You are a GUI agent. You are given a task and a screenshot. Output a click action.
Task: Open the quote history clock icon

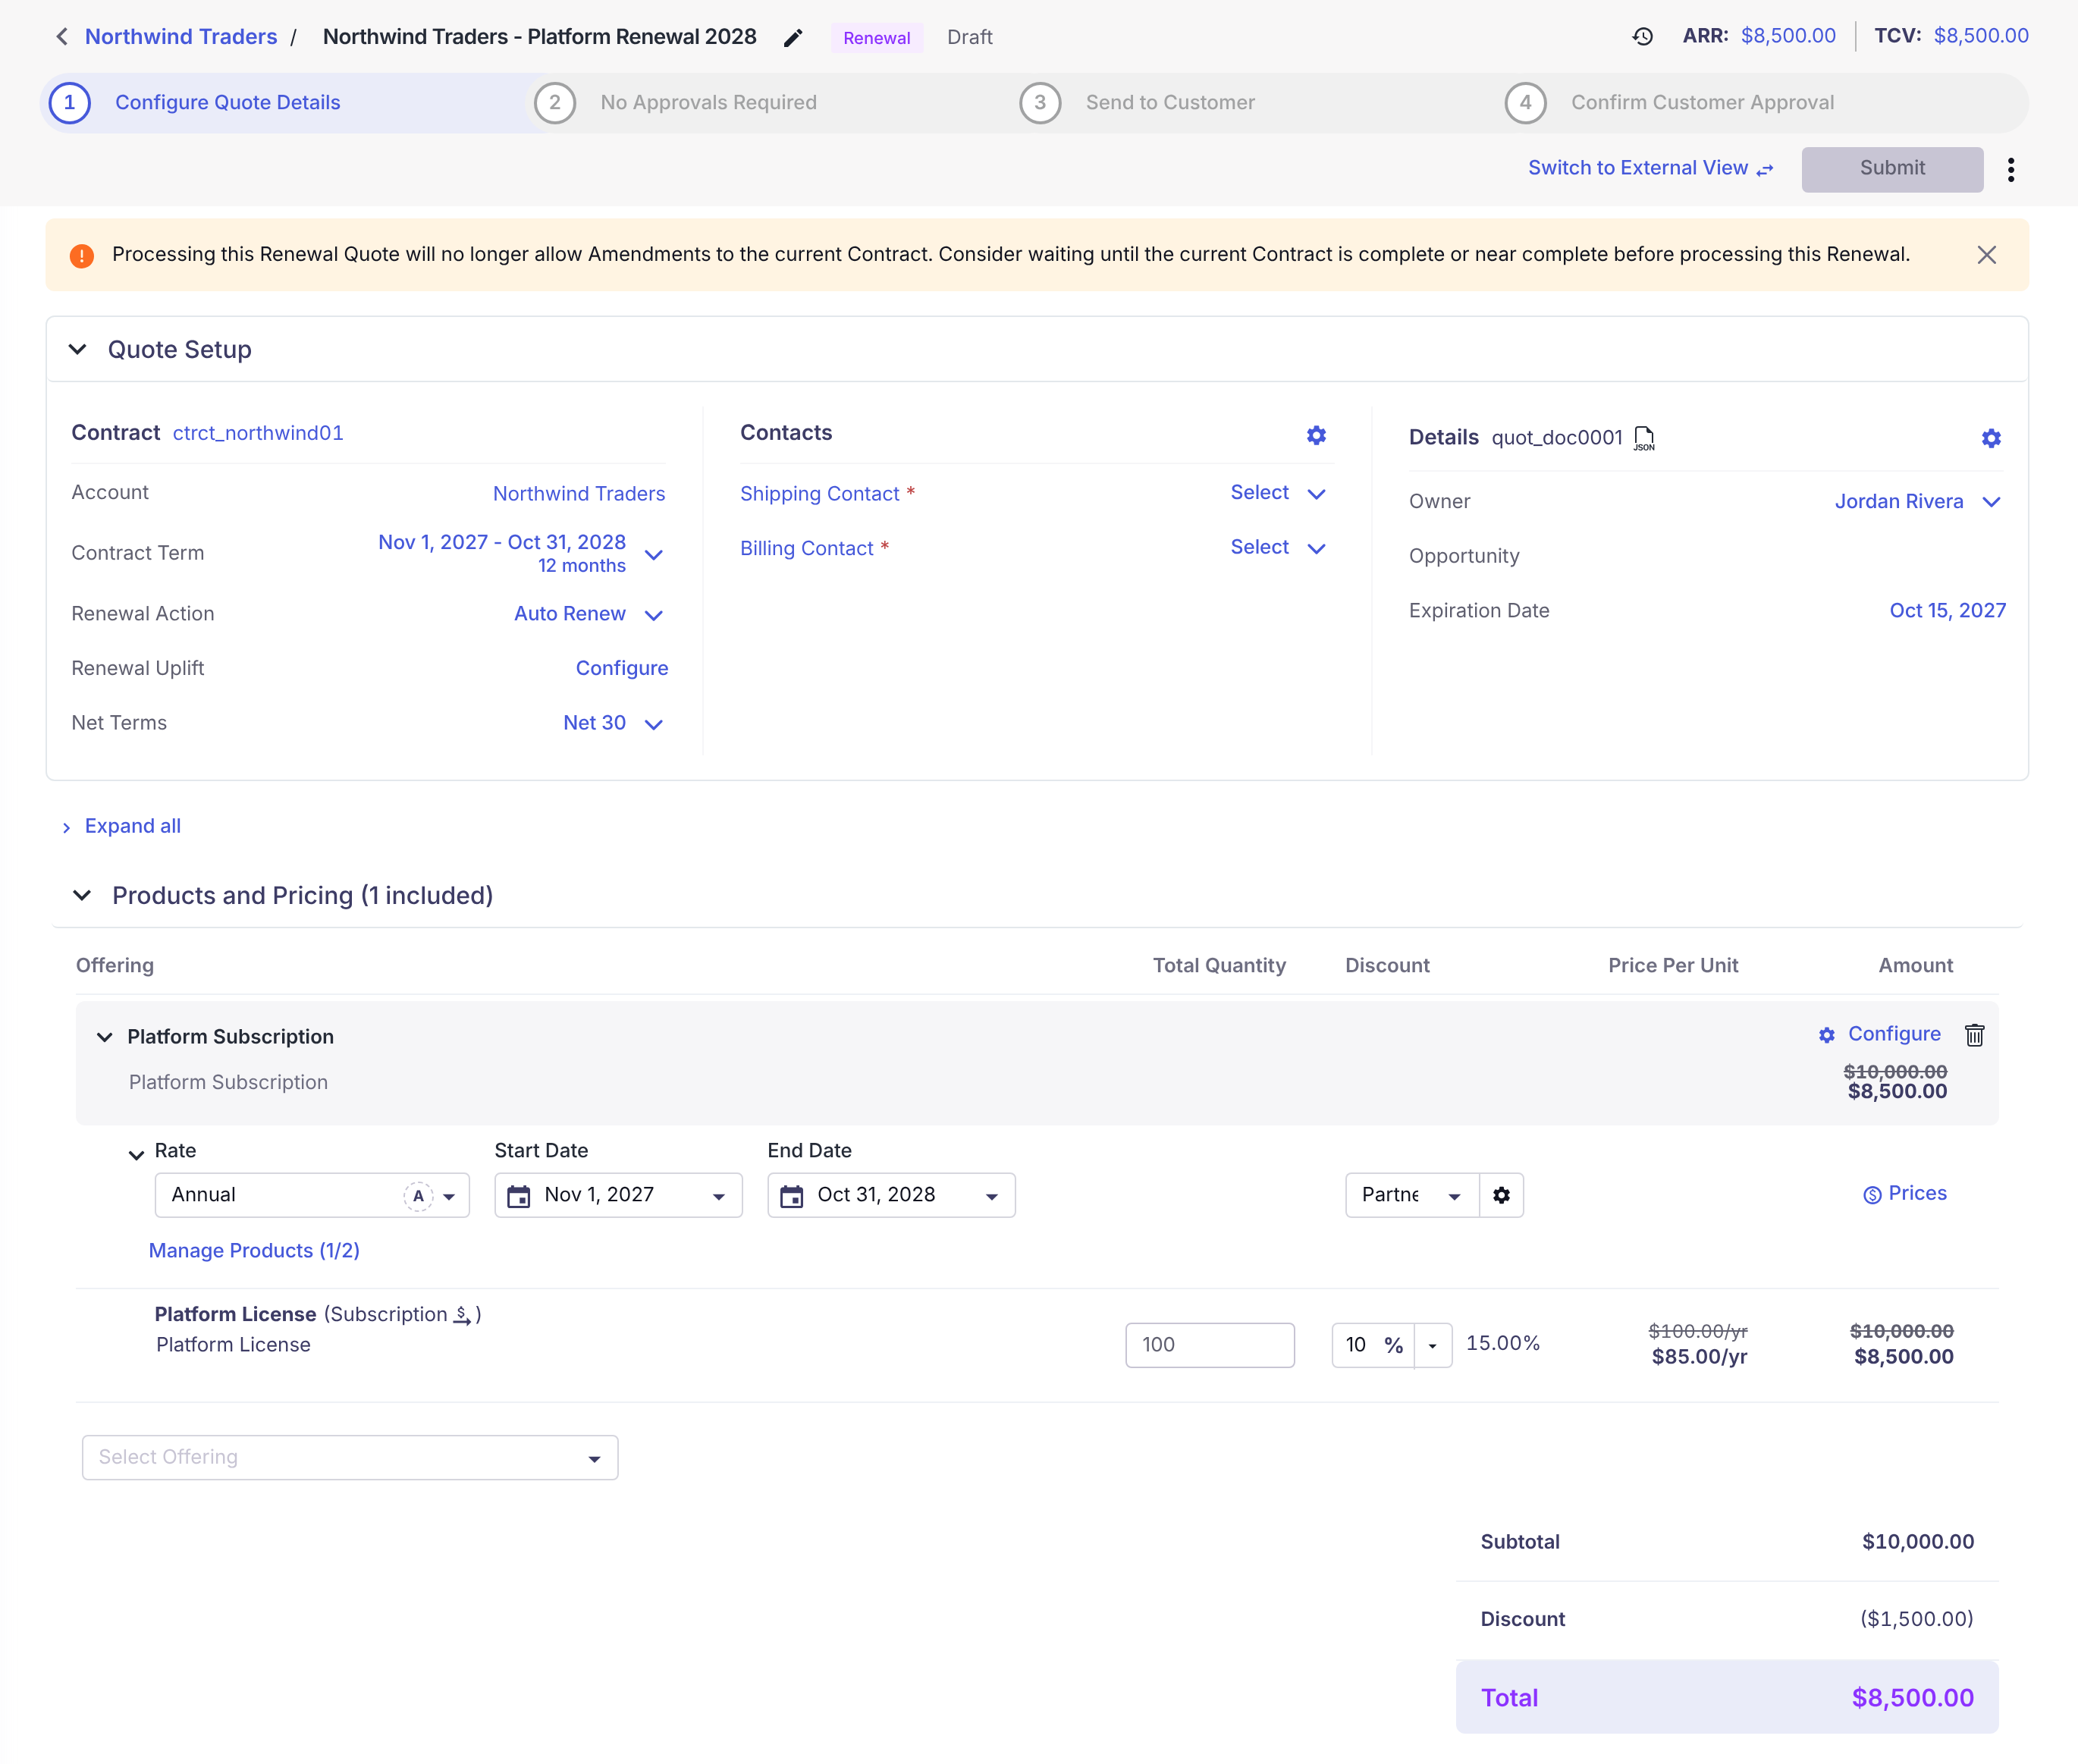[x=1643, y=37]
